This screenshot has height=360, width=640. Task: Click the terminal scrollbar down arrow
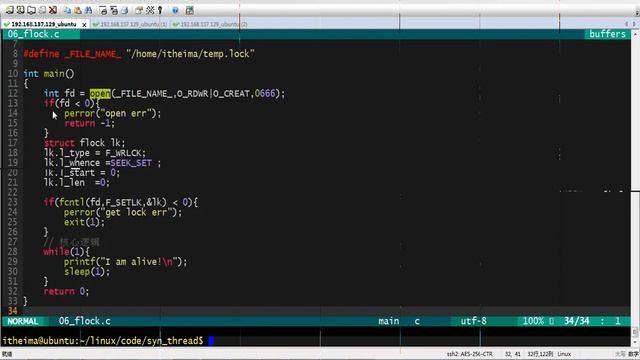[635, 342]
